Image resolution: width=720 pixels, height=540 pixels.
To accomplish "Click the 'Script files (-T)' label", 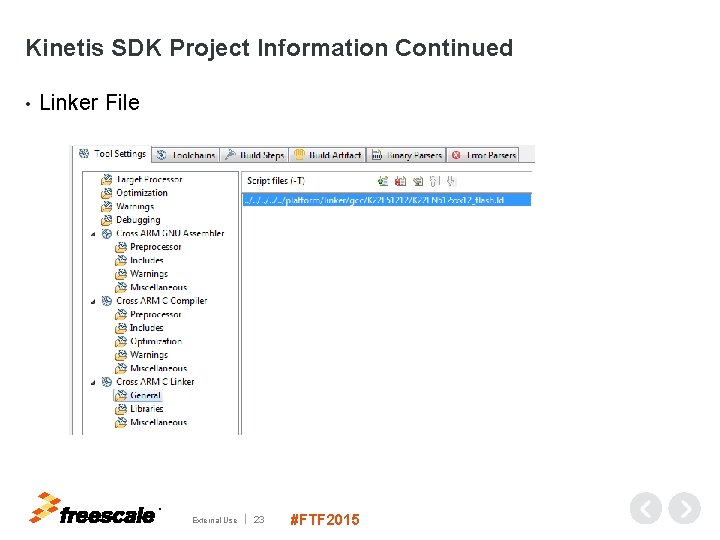I will coord(276,181).
